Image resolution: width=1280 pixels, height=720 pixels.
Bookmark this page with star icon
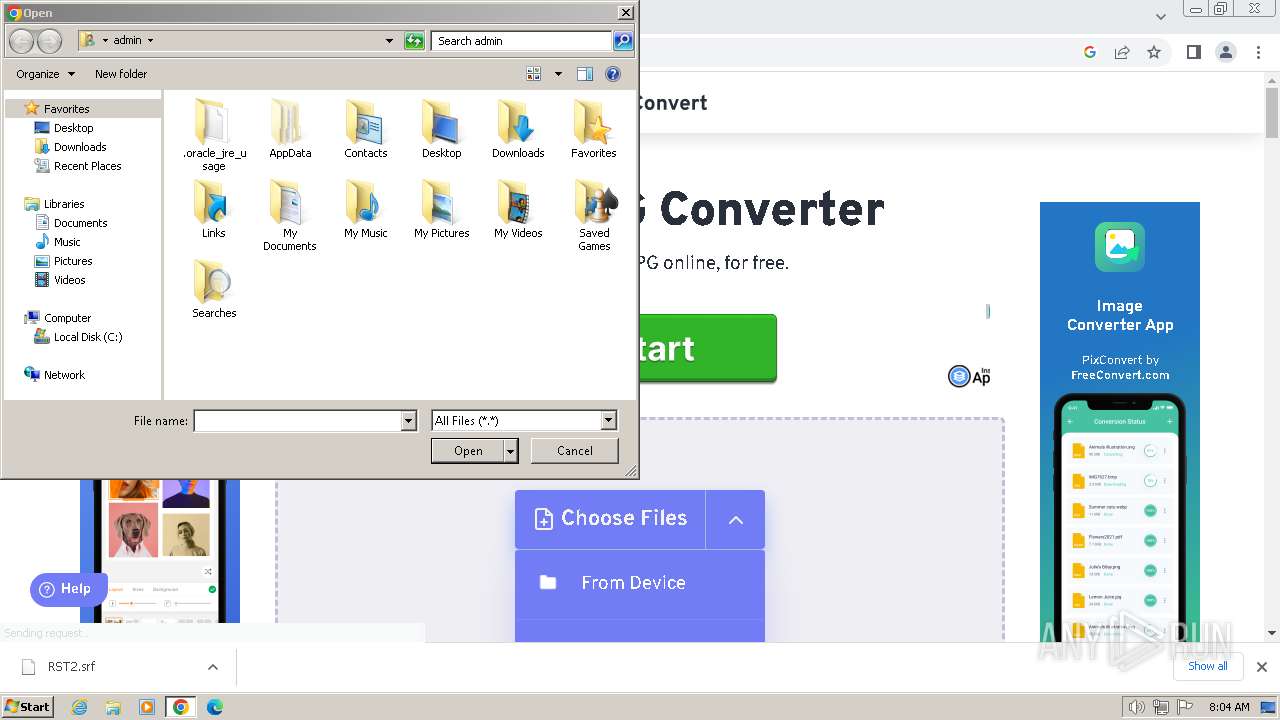[1154, 52]
